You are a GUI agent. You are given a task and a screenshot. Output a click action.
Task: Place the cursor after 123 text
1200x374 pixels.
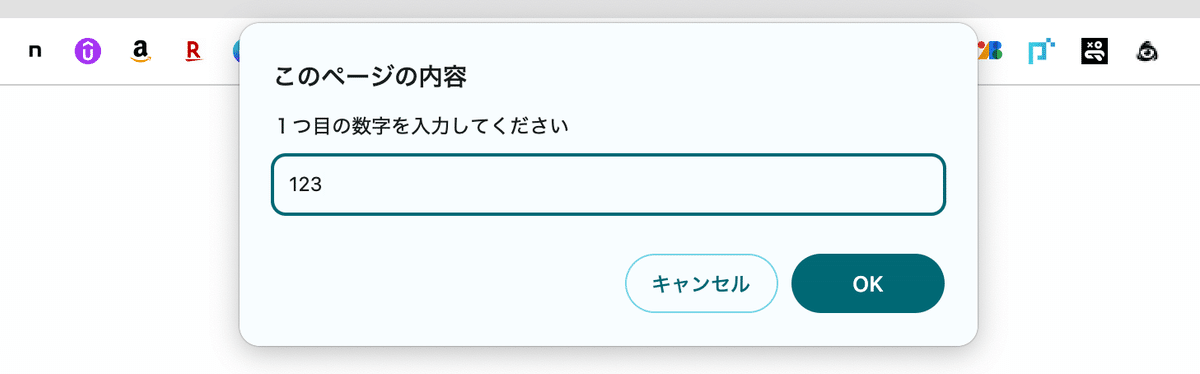322,184
